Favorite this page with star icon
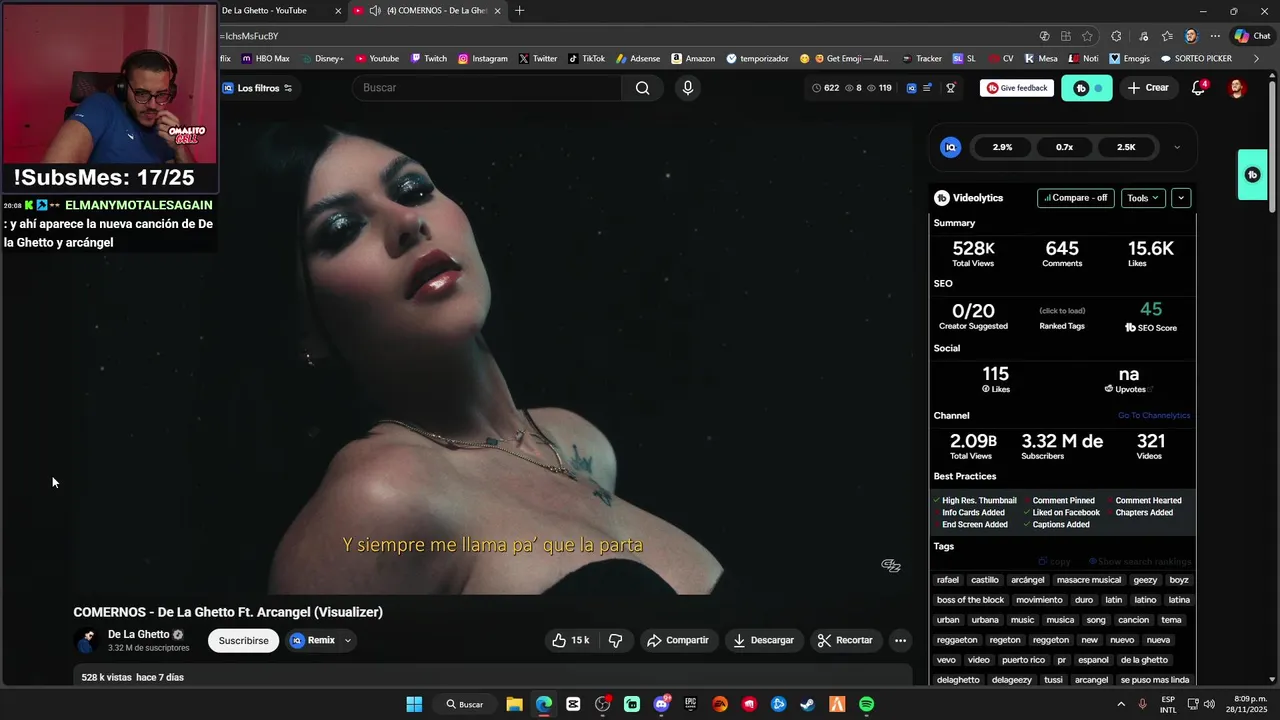 tap(1087, 36)
